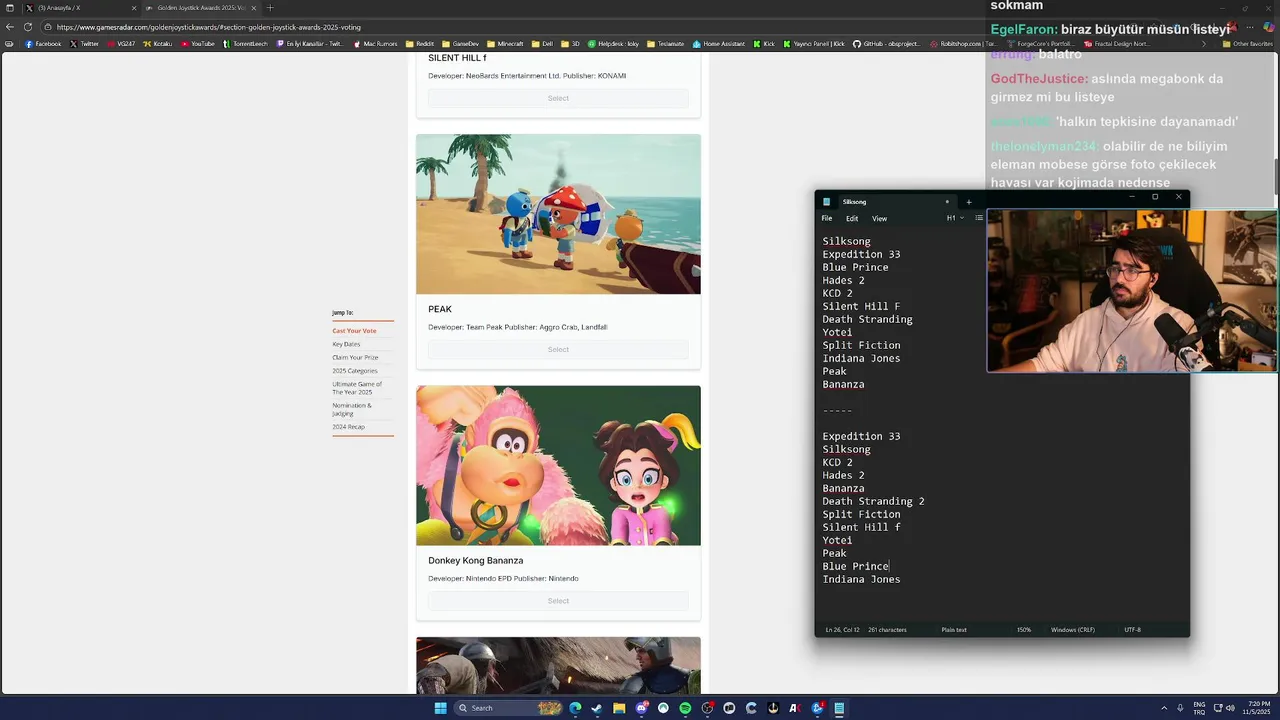
Task: Open the Minecraft bookmarks folder
Action: pyautogui.click(x=505, y=44)
